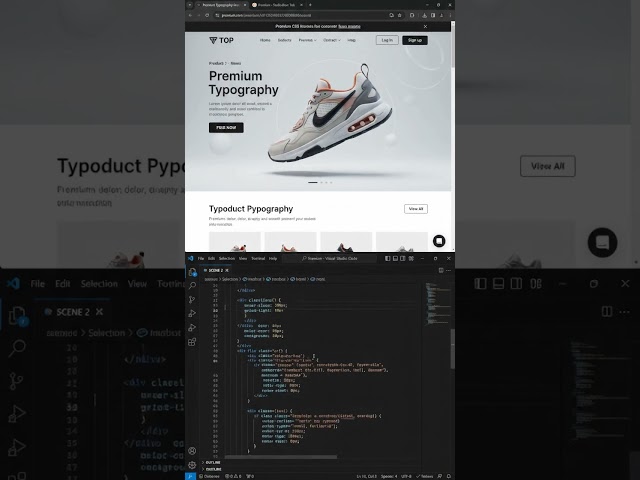Click first product thumbnail in grid
Viewport: 640px width, 480px height.
pyautogui.click(x=235, y=241)
